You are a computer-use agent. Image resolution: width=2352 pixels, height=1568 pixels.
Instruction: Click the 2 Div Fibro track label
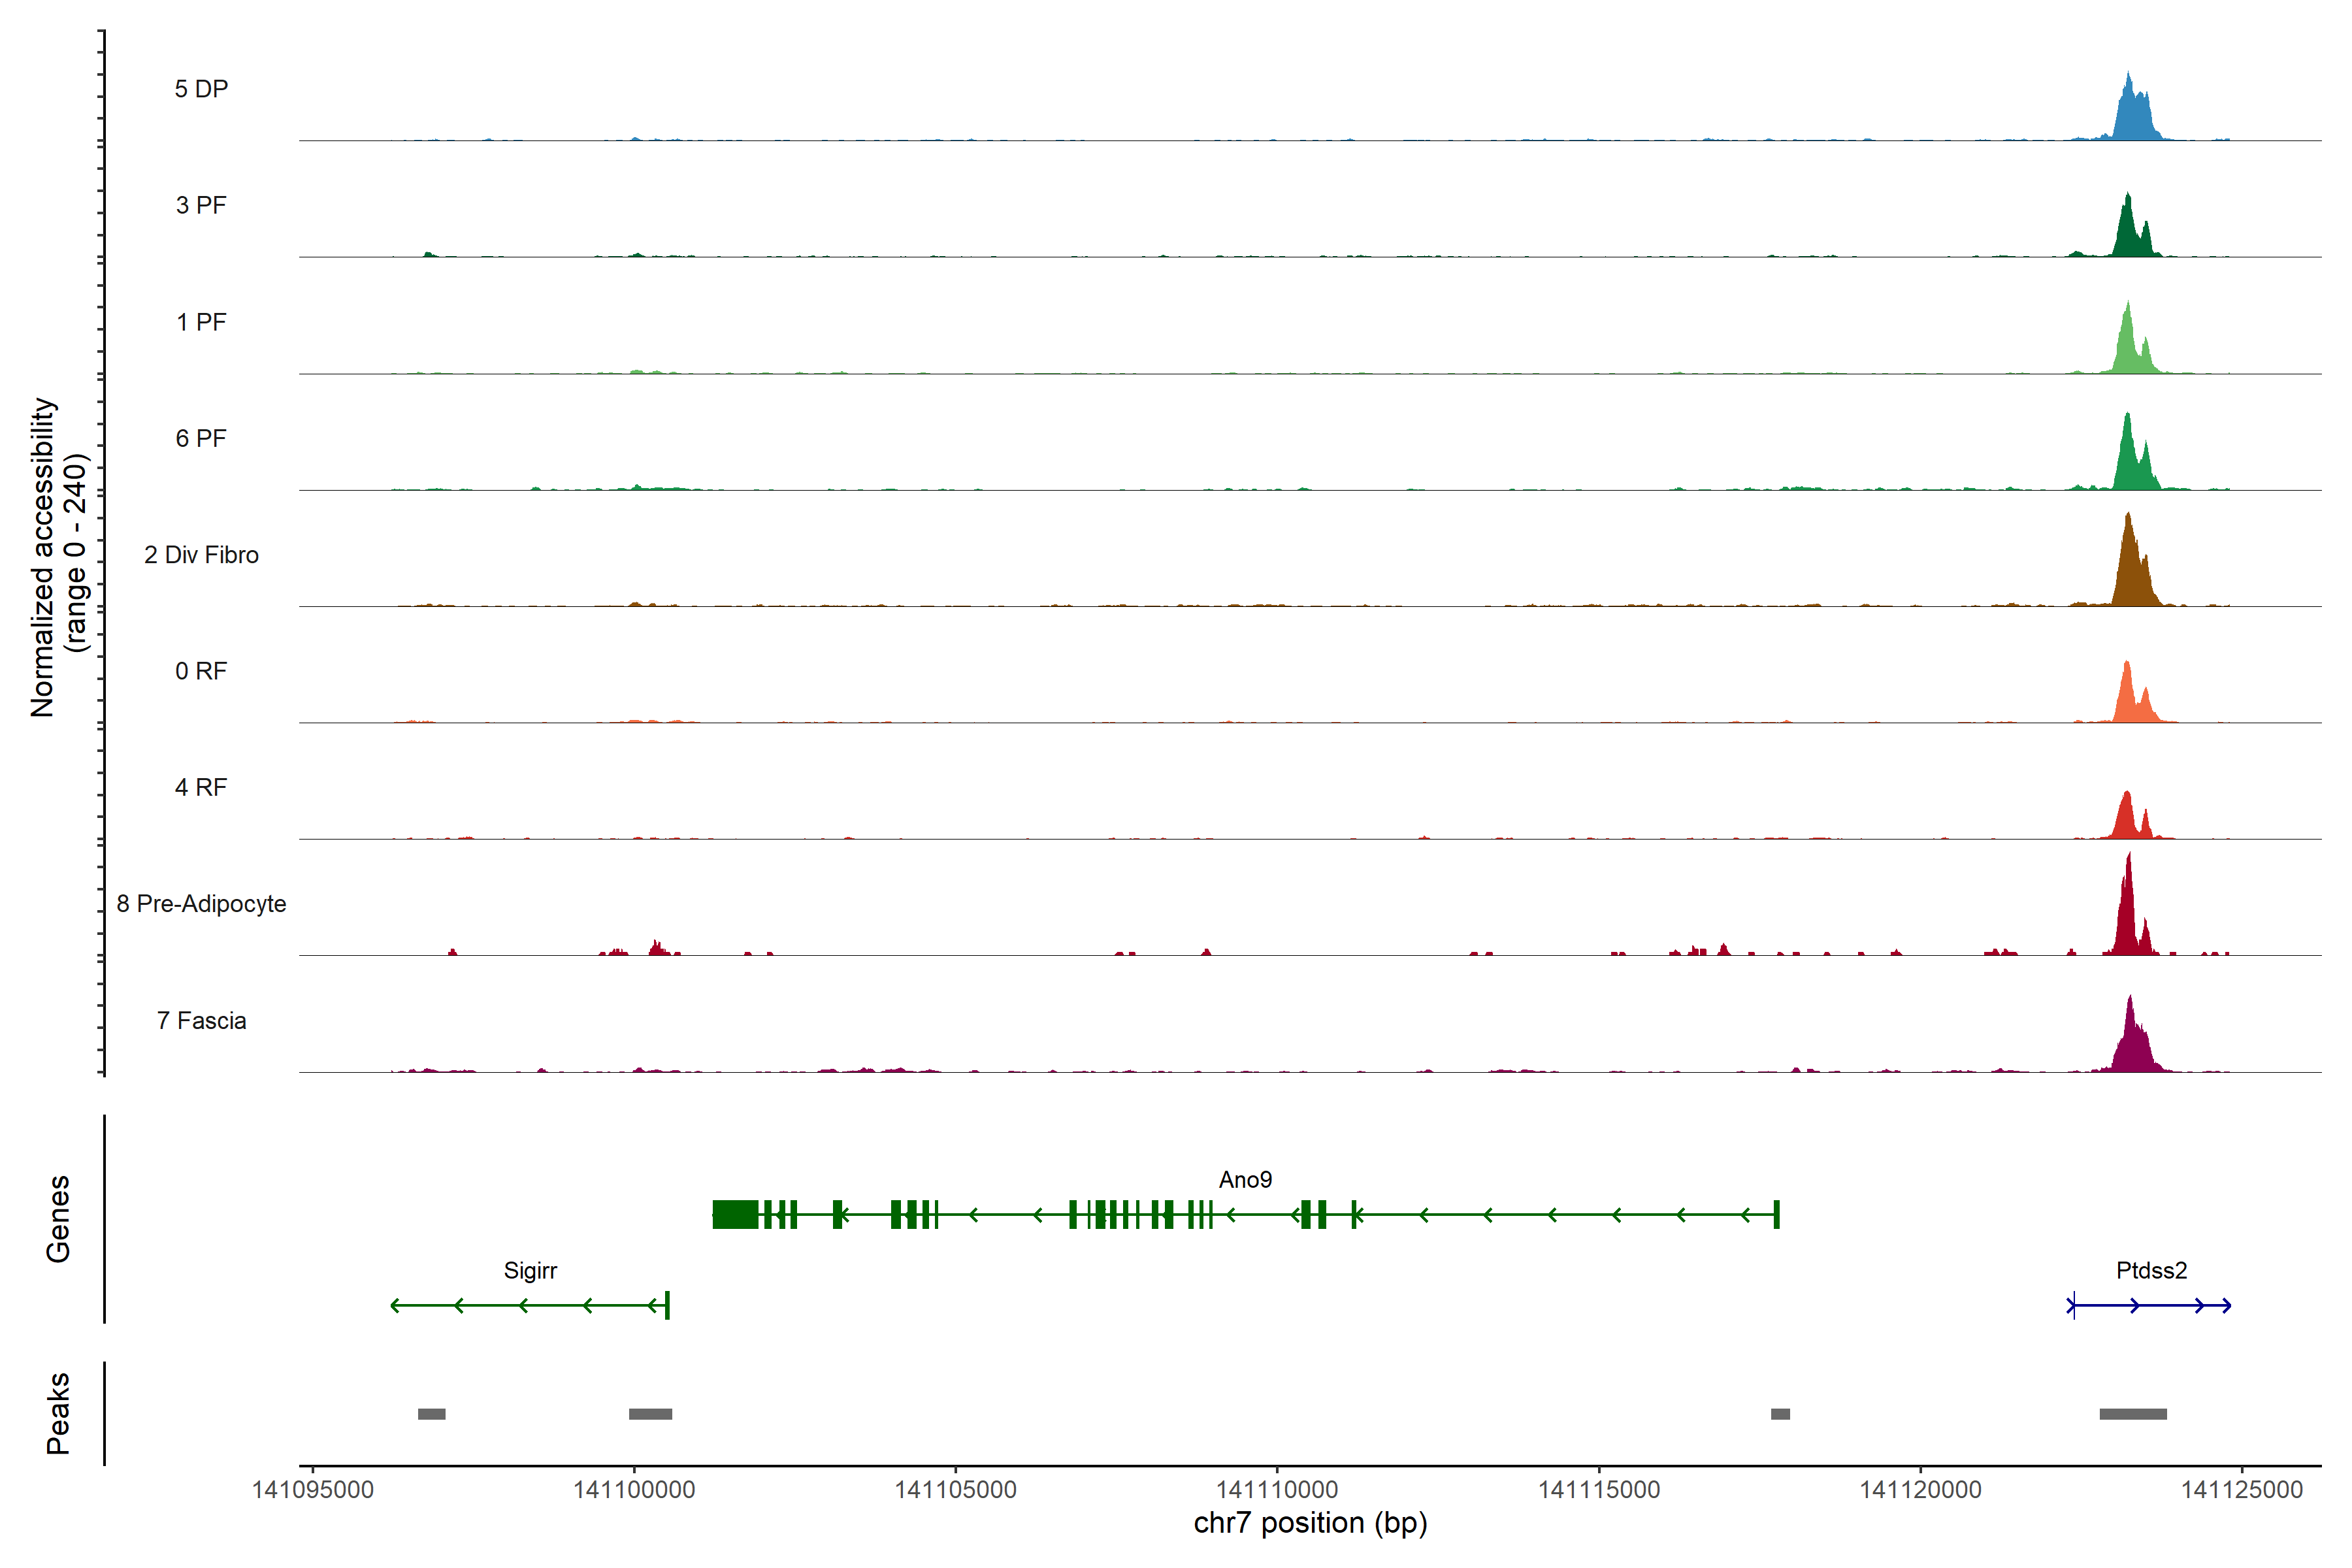coord(201,555)
